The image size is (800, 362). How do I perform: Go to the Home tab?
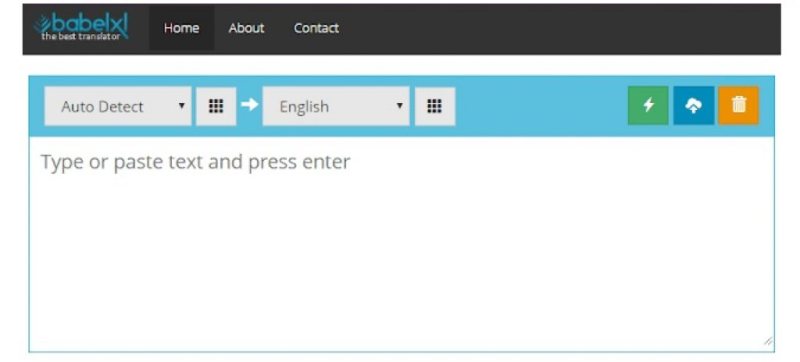point(182,28)
